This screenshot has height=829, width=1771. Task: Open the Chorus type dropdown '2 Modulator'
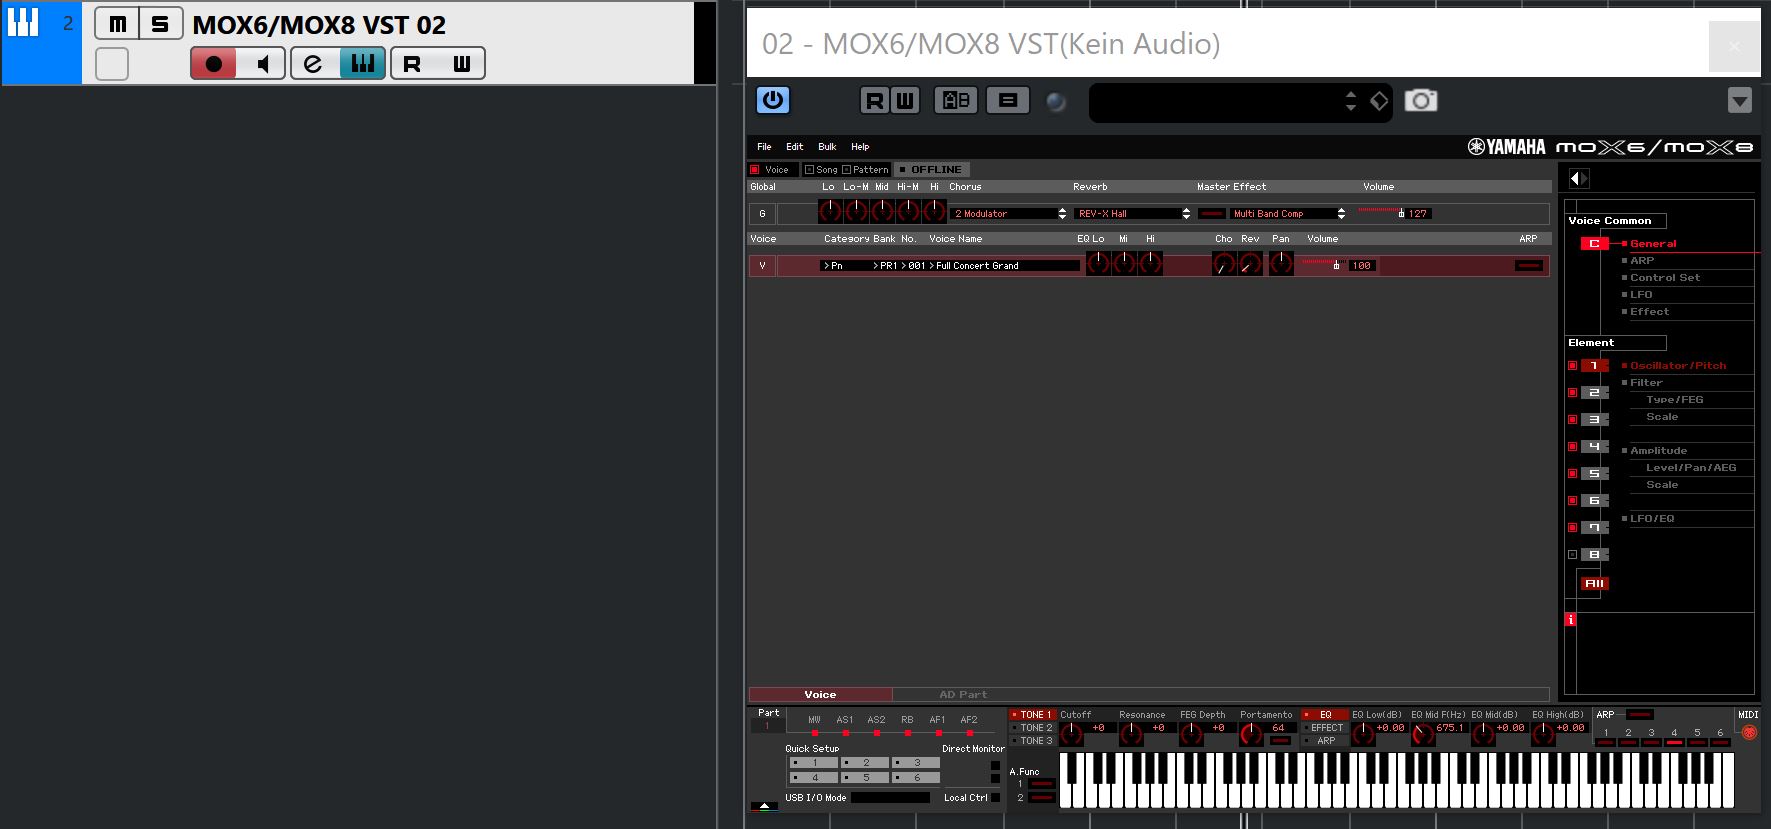(1008, 214)
